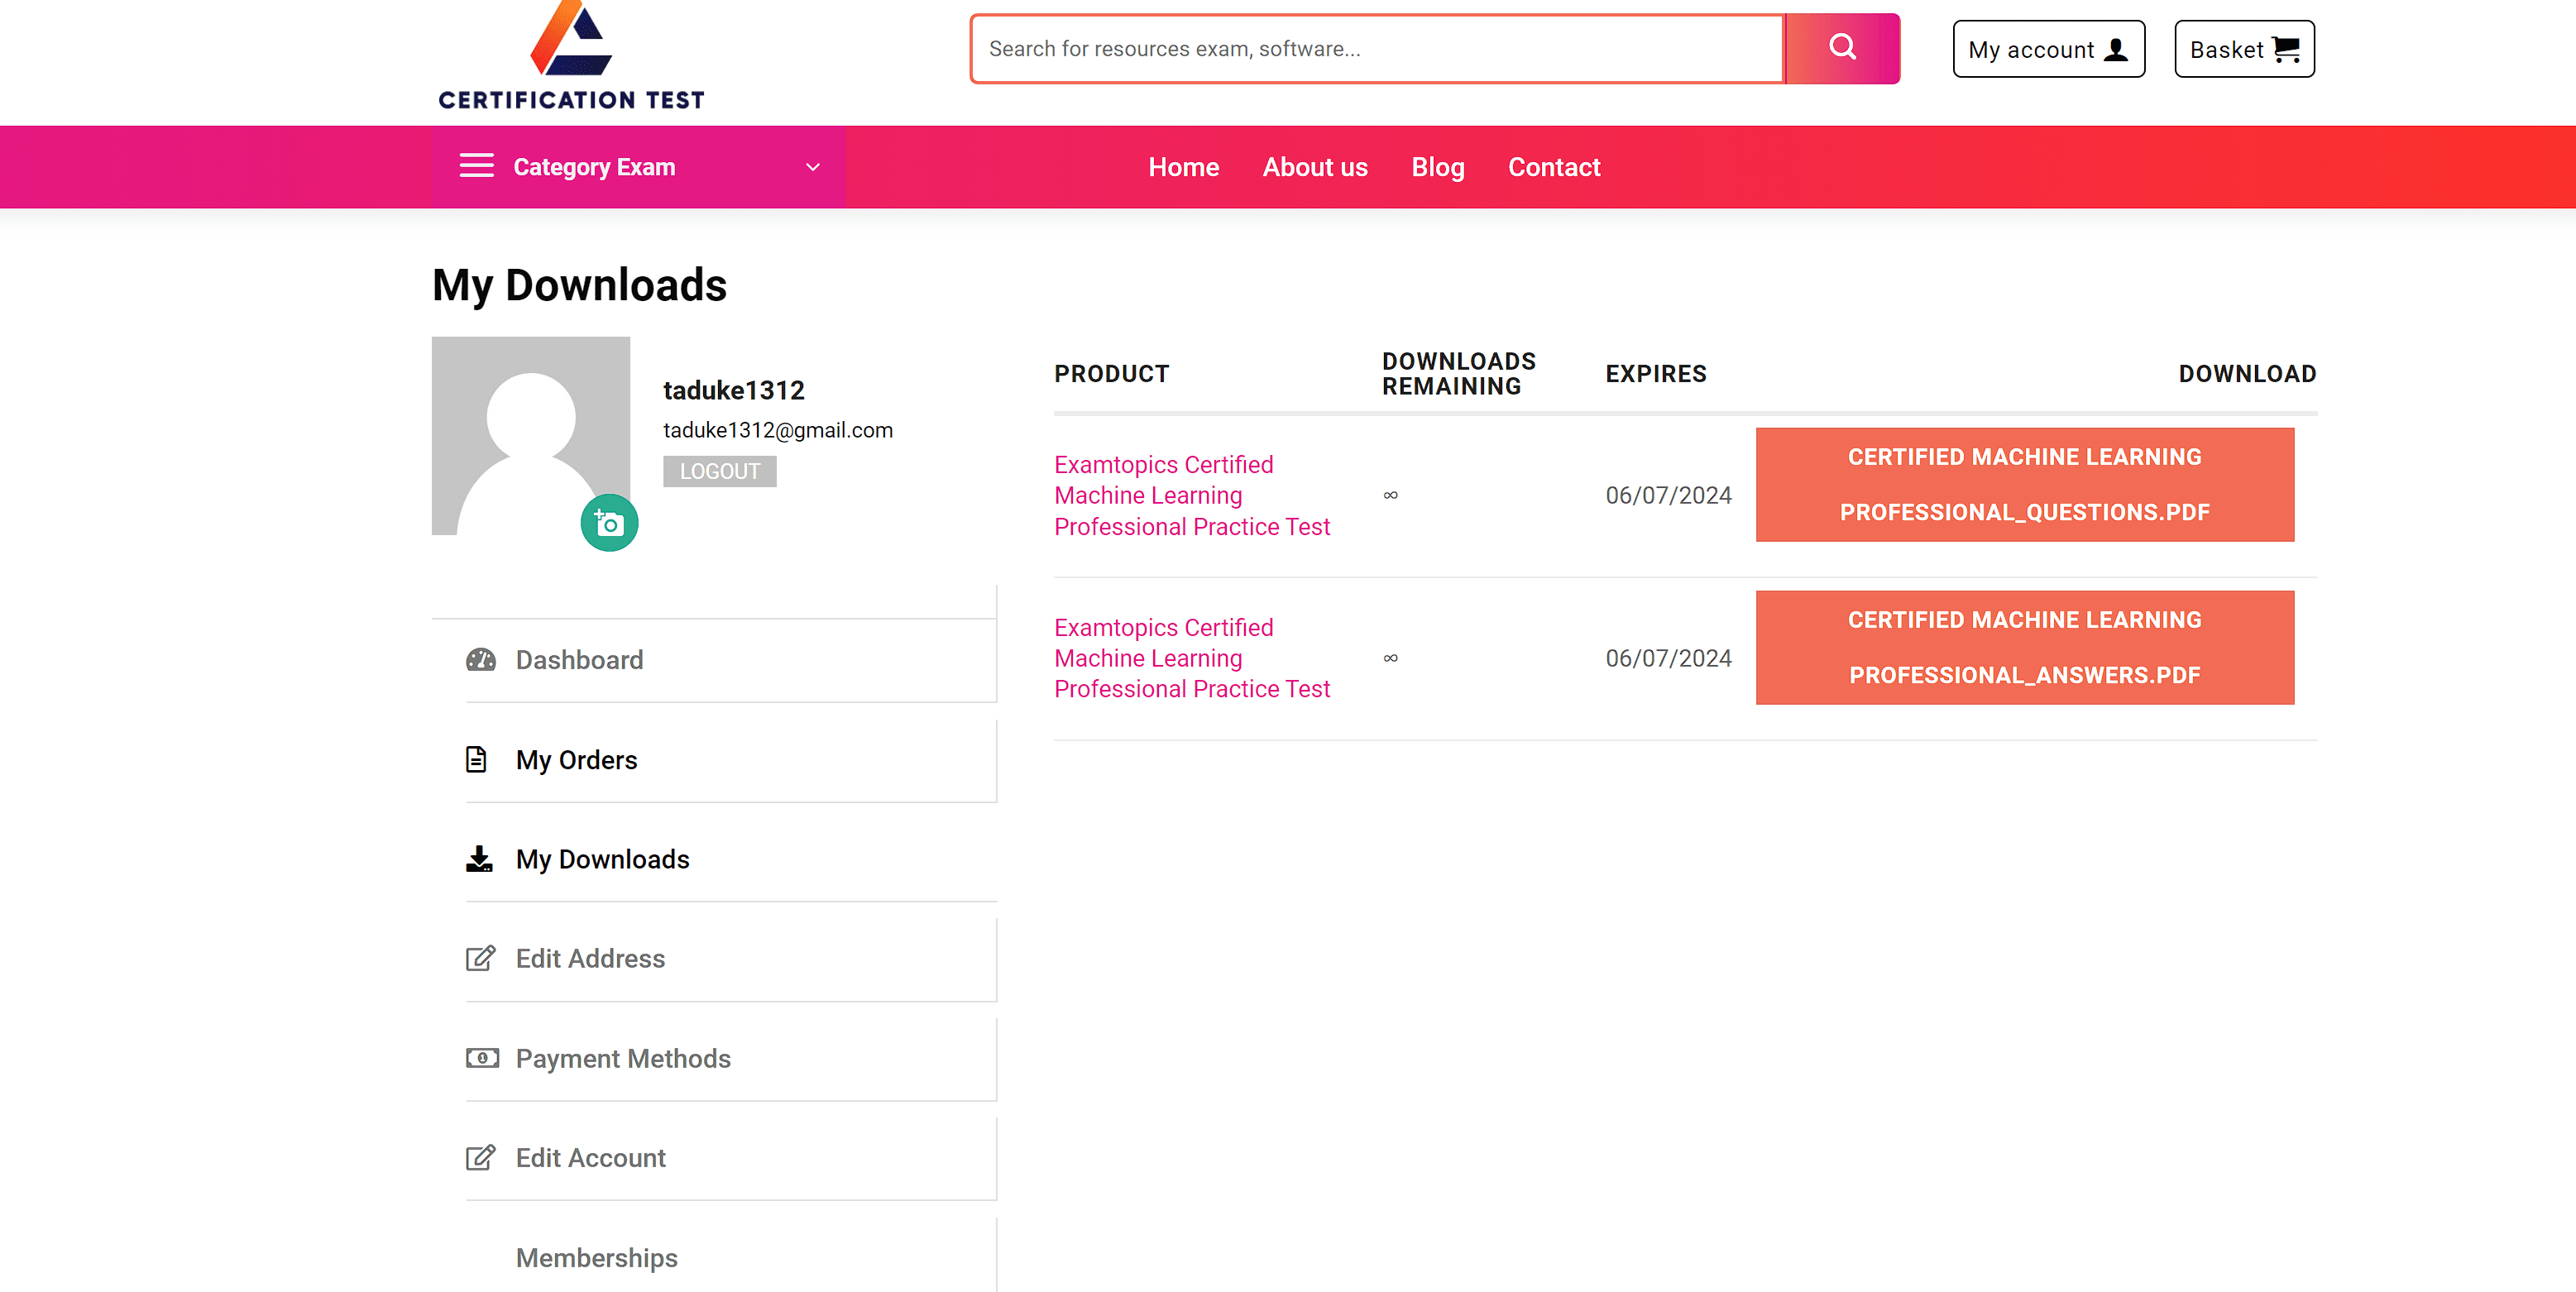Expand the Category Exam dropdown chevron
Image resolution: width=2576 pixels, height=1292 pixels.
click(x=813, y=167)
